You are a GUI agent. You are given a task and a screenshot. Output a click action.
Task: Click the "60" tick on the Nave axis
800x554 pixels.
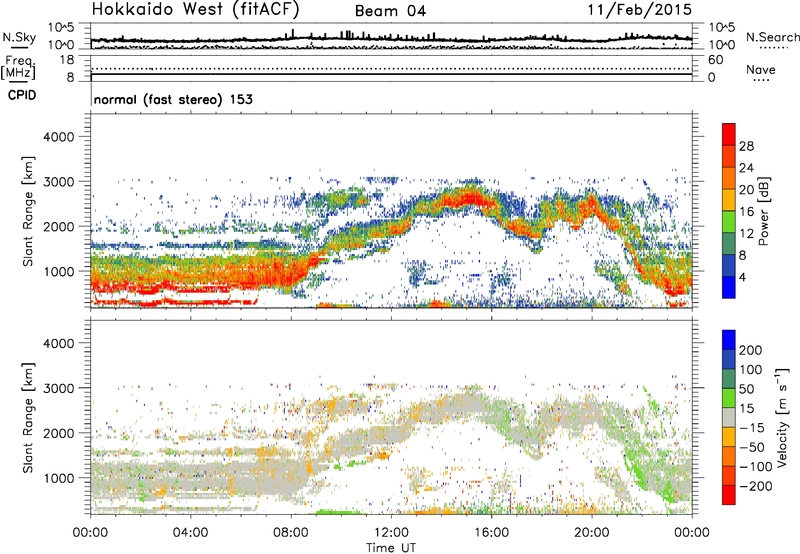point(715,60)
